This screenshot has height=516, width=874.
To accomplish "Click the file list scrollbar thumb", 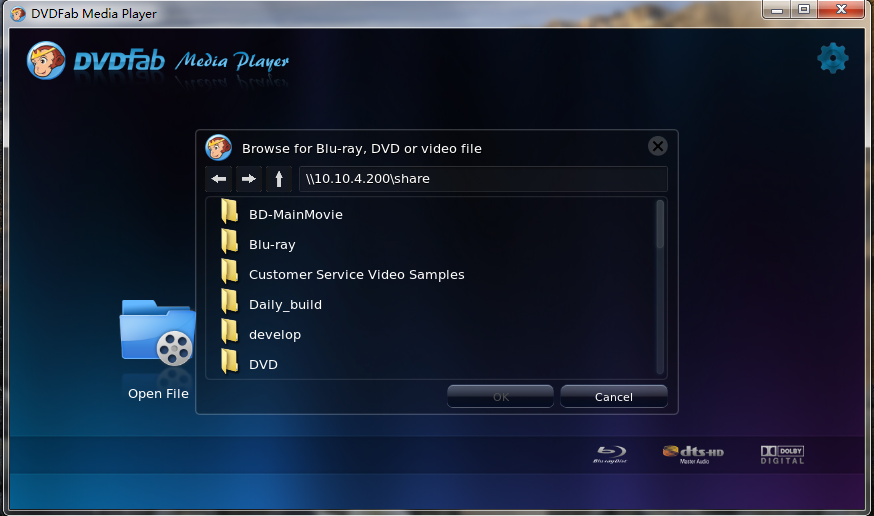I will [x=660, y=224].
